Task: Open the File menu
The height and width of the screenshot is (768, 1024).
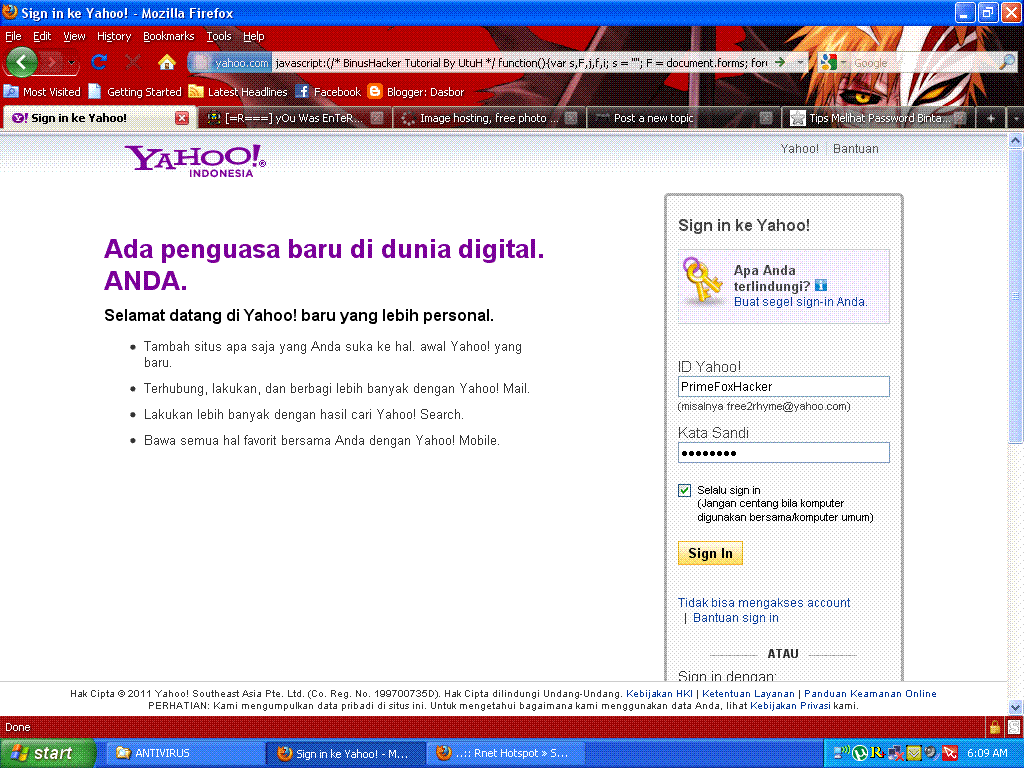Action: click(13, 37)
